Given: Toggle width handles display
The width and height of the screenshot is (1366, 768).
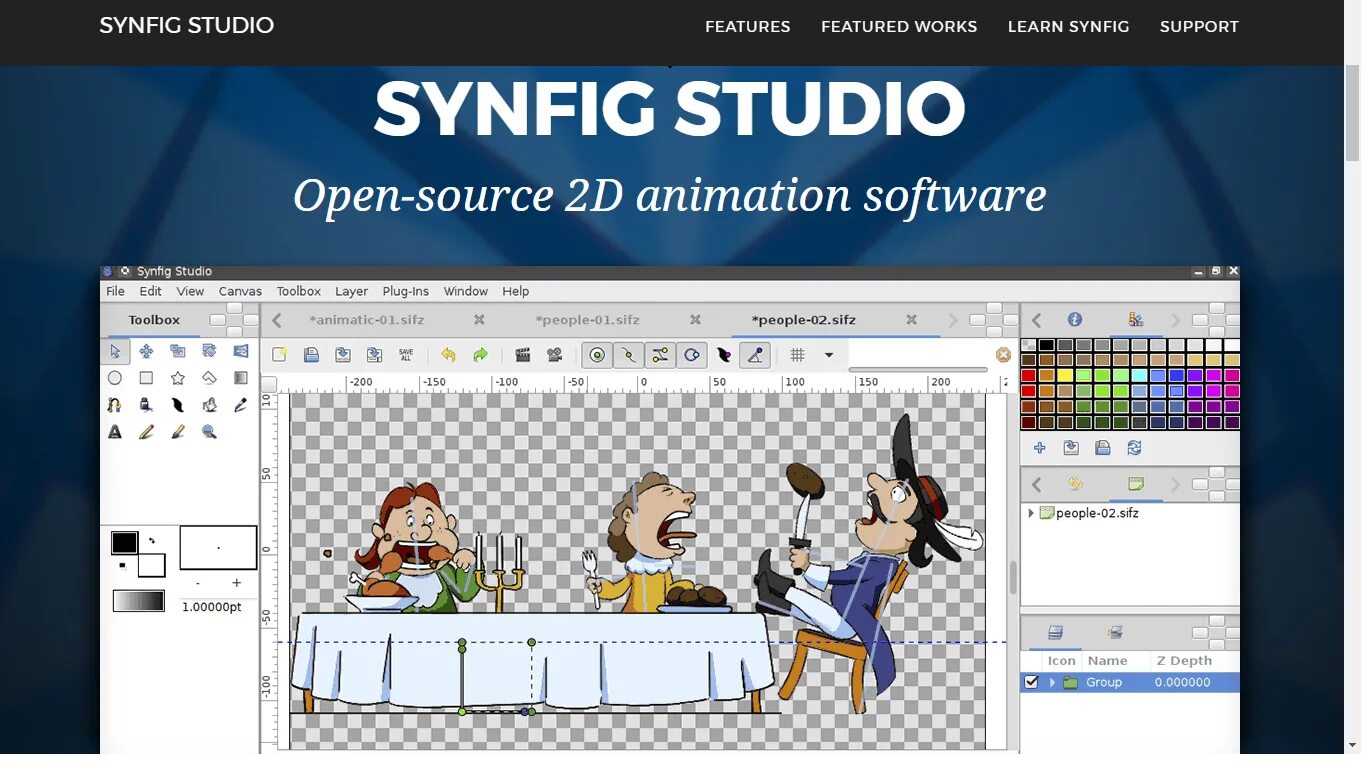Looking at the screenshot, I should 724,355.
